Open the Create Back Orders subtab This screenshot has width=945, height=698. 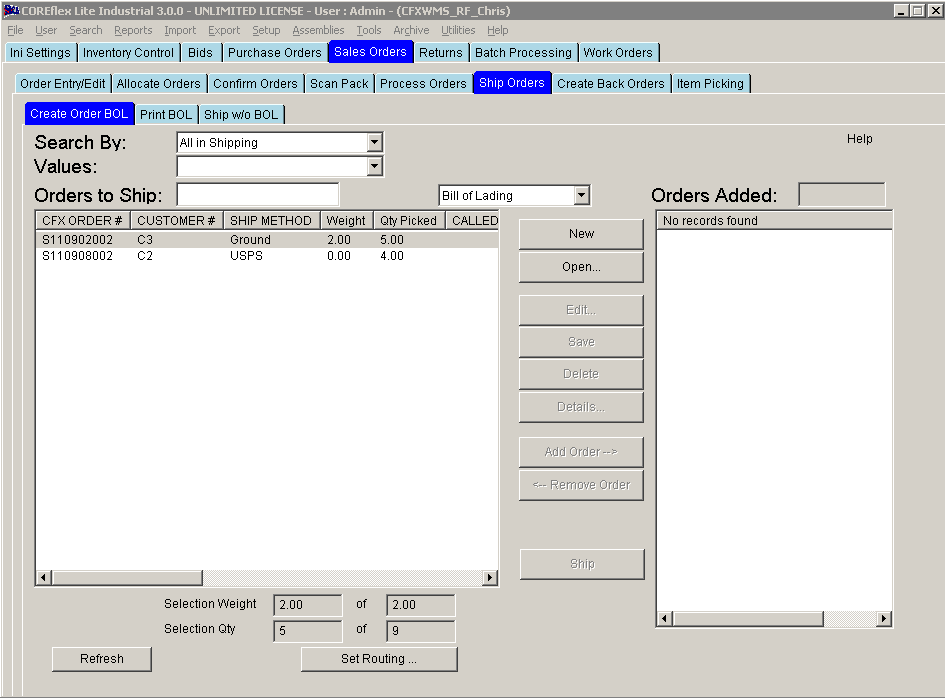(x=611, y=84)
